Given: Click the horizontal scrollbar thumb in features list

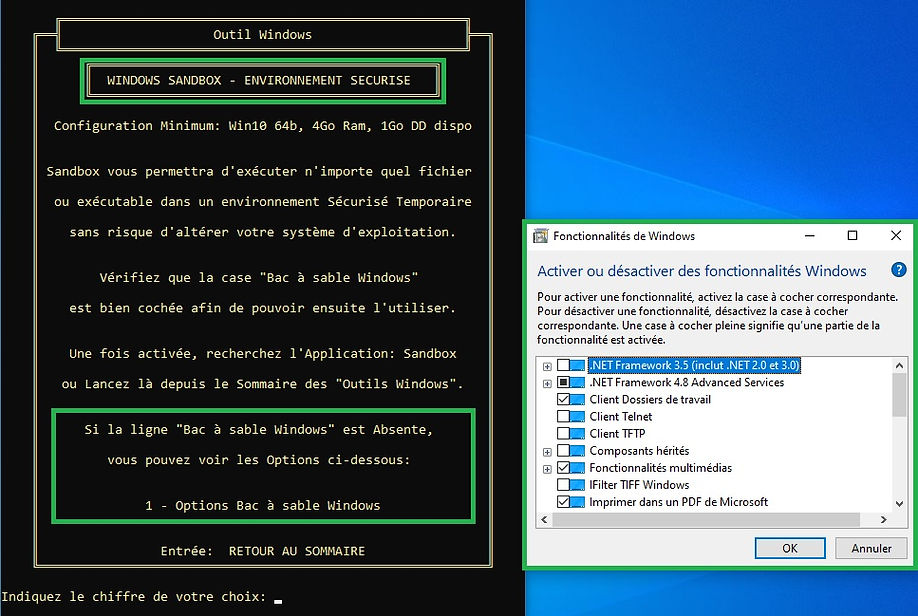Looking at the screenshot, I should pyautogui.click(x=706, y=519).
